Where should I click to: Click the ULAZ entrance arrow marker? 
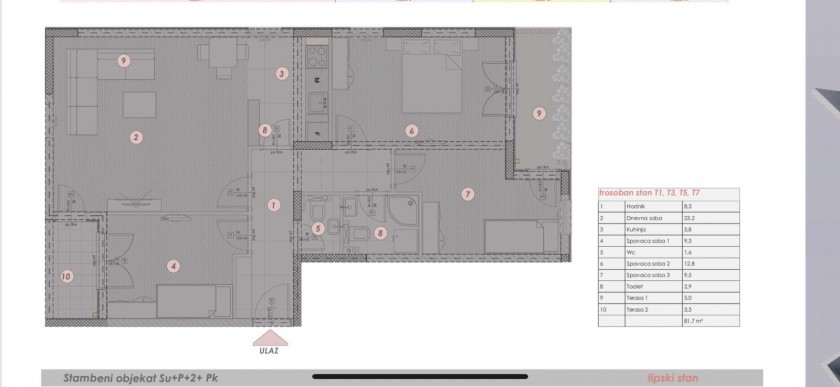(x=270, y=338)
